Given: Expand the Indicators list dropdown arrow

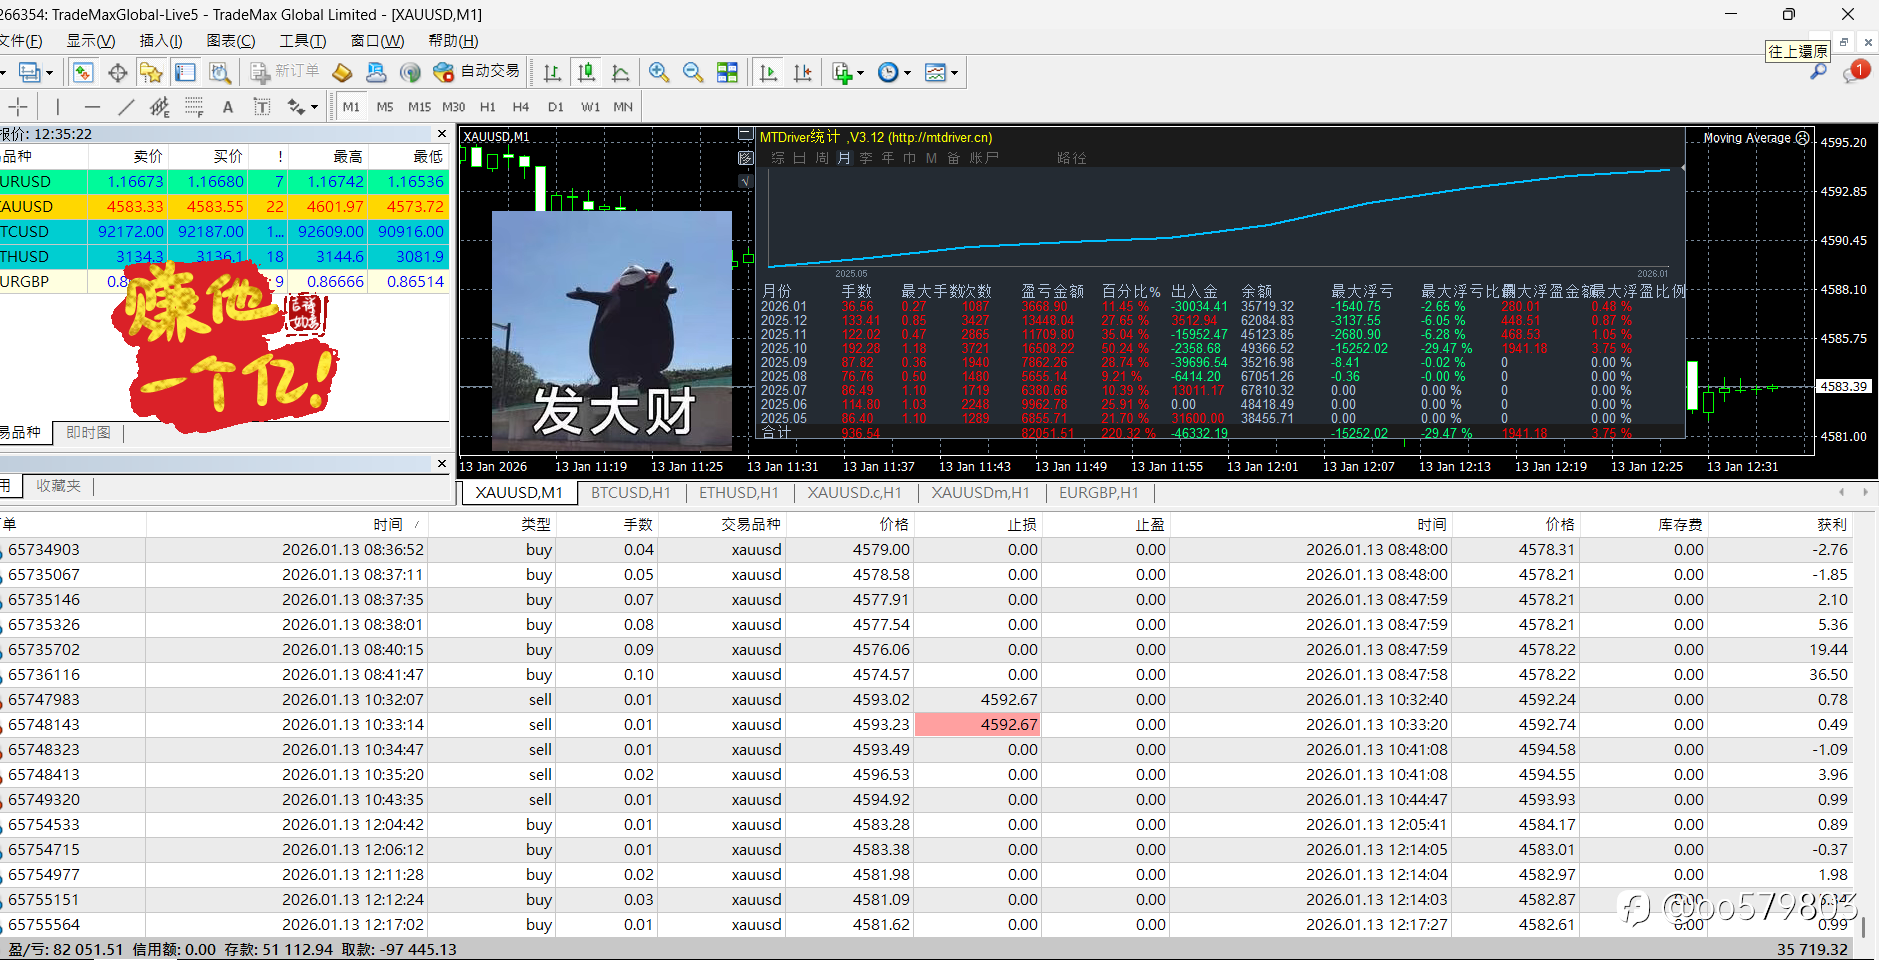Looking at the screenshot, I should [x=860, y=73].
